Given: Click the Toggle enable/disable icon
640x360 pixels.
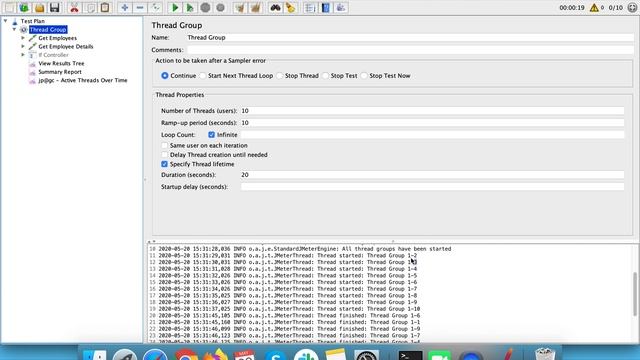Looking at the screenshot, I should pos(155,7).
